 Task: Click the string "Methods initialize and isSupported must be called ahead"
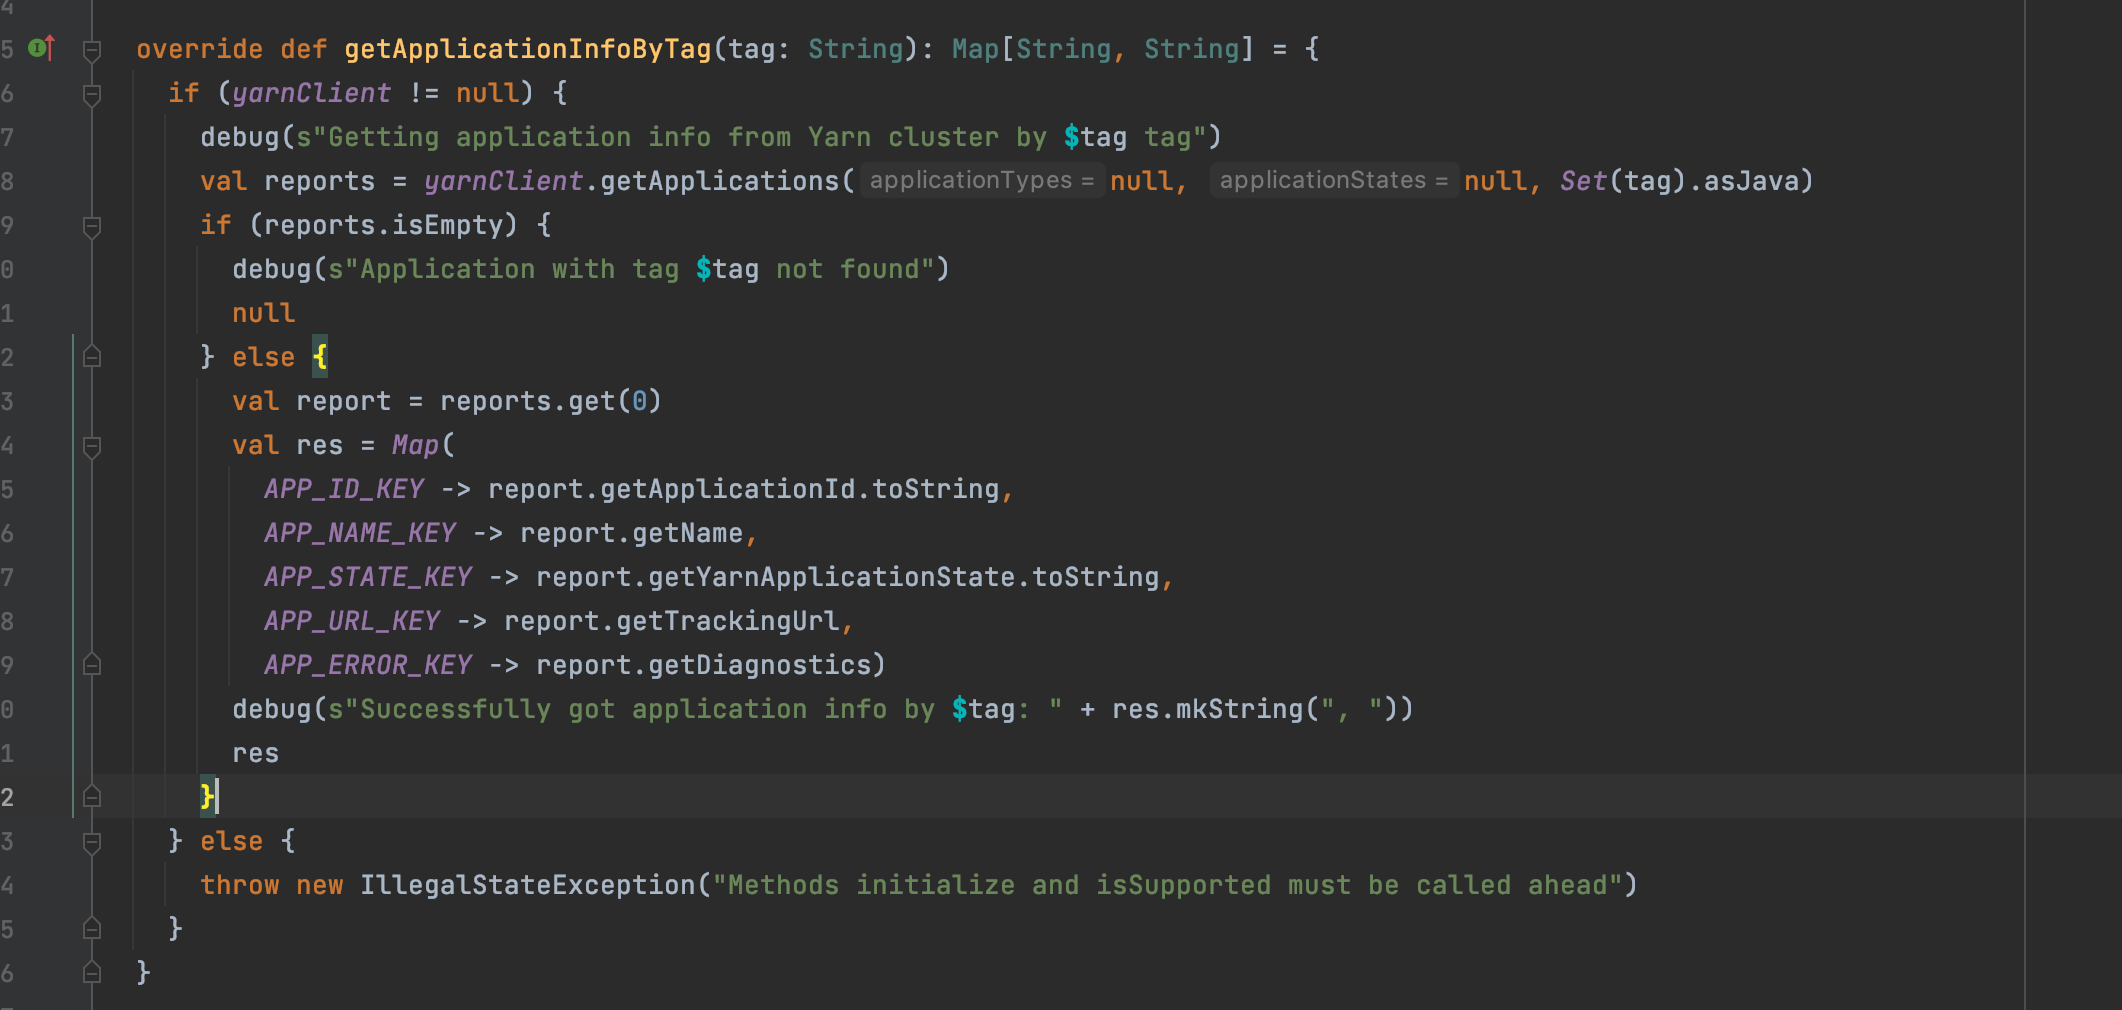(x=1167, y=885)
